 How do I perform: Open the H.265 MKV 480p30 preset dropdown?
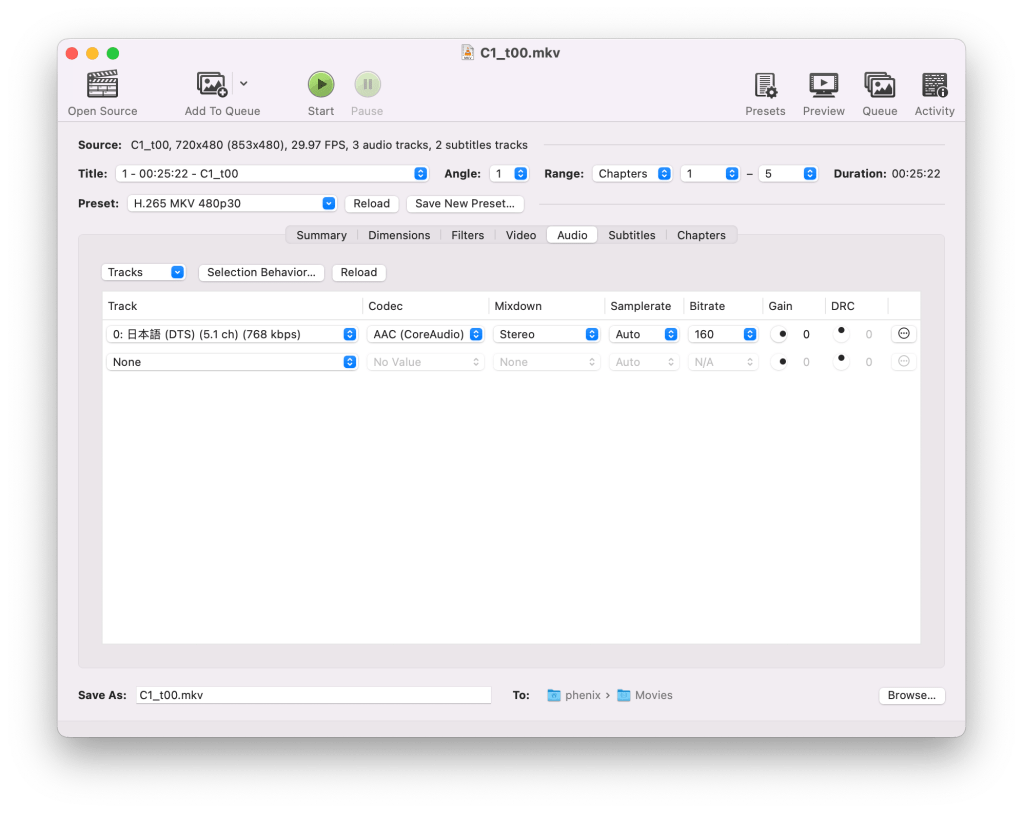click(x=233, y=204)
